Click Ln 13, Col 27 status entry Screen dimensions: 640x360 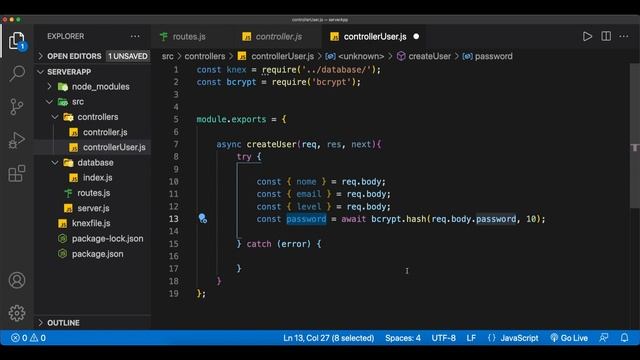(x=329, y=338)
